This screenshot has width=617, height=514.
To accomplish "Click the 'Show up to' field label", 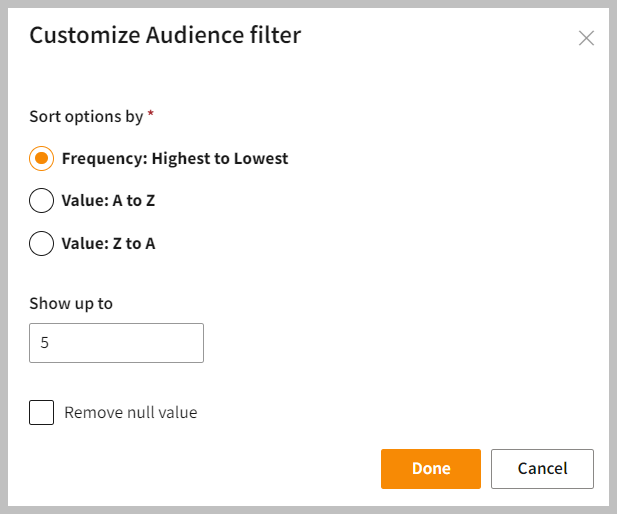I will click(71, 303).
